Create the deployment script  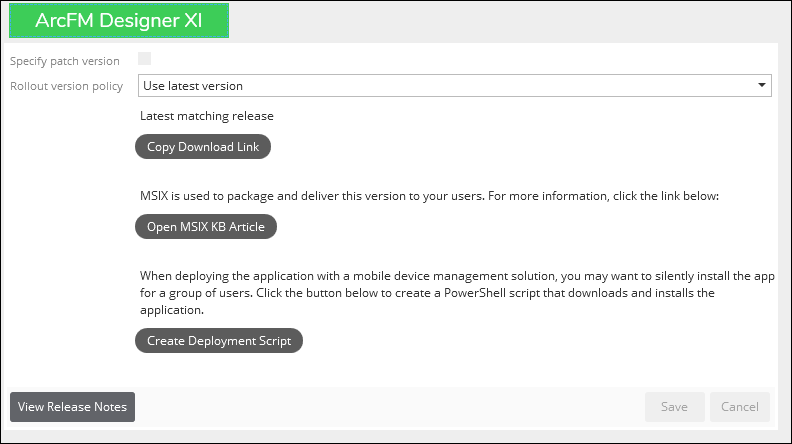219,340
